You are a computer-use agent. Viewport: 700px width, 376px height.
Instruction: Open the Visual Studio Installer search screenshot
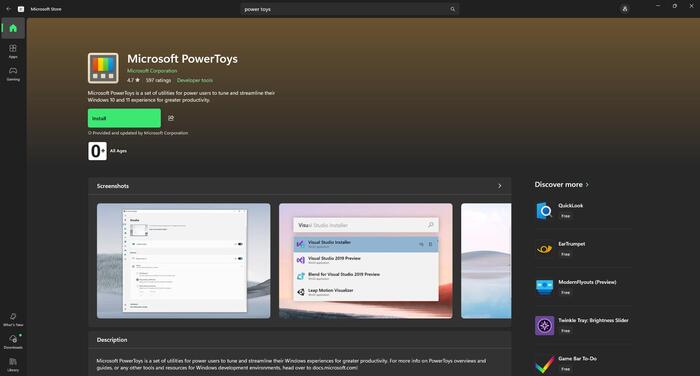click(x=366, y=261)
